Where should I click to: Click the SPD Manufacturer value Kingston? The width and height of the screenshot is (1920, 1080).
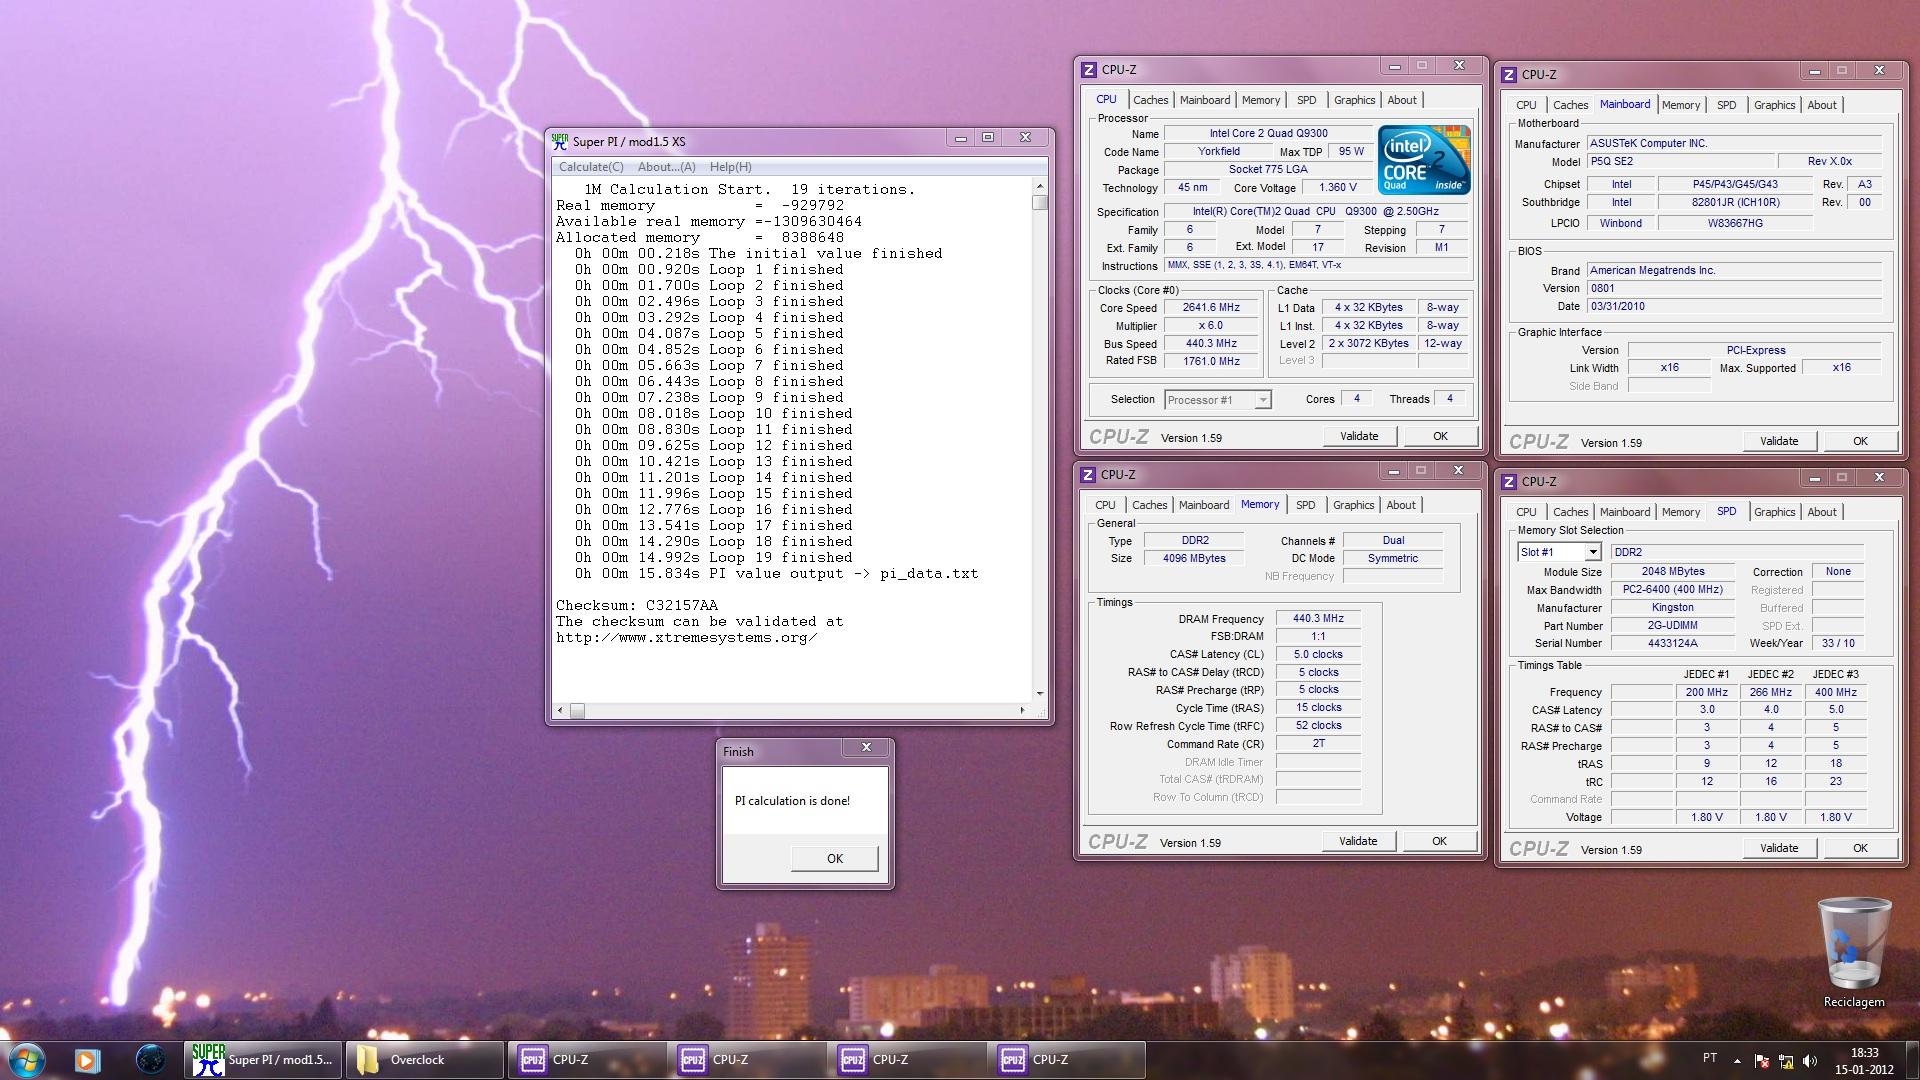(x=1672, y=608)
